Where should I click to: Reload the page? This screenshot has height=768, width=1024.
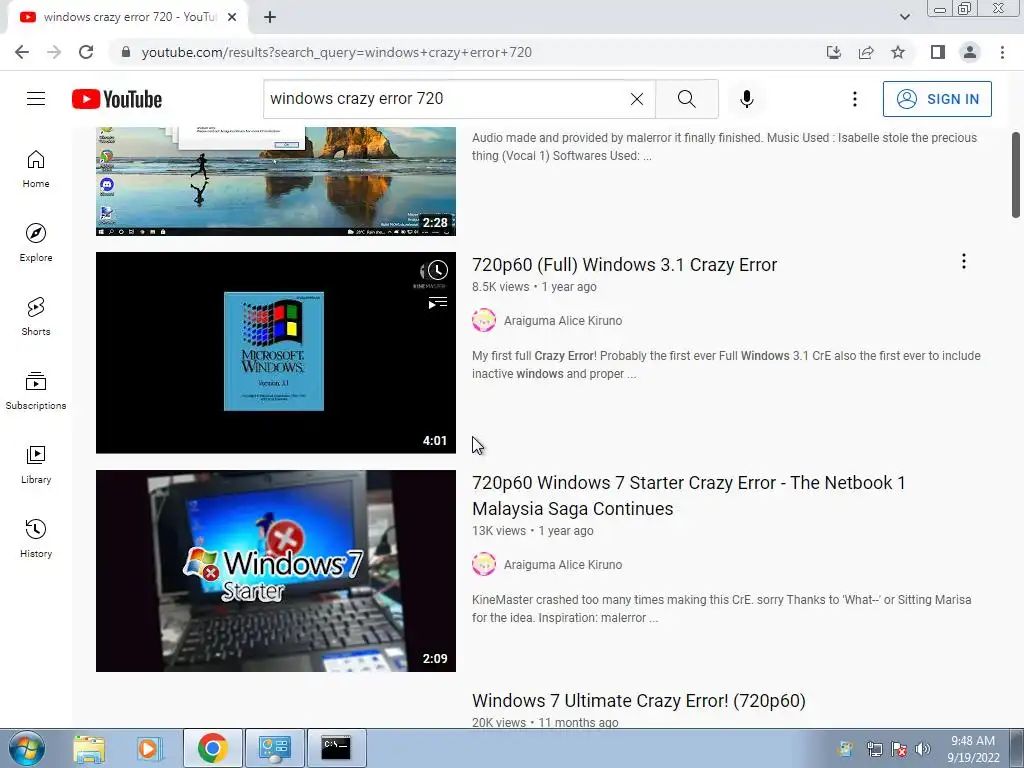(x=86, y=52)
